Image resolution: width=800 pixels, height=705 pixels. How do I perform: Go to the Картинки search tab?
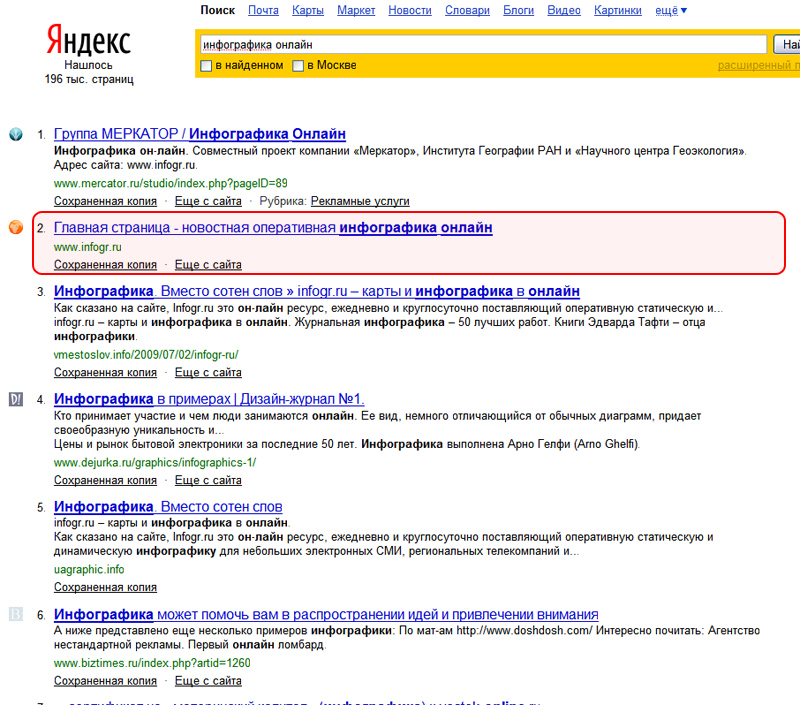click(x=617, y=11)
